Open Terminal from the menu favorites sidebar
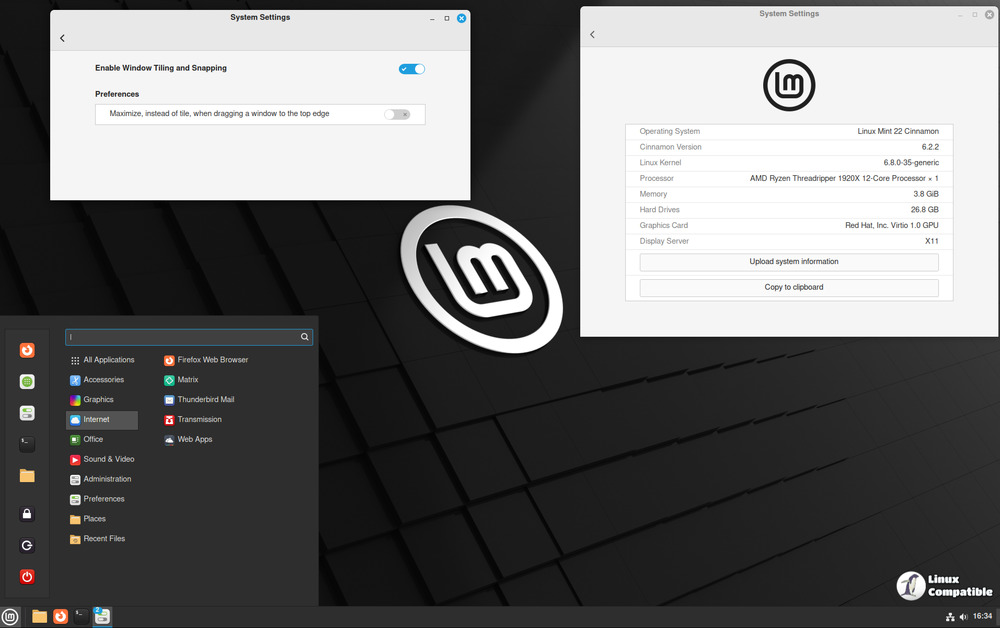The height and width of the screenshot is (628, 1000). [27, 444]
